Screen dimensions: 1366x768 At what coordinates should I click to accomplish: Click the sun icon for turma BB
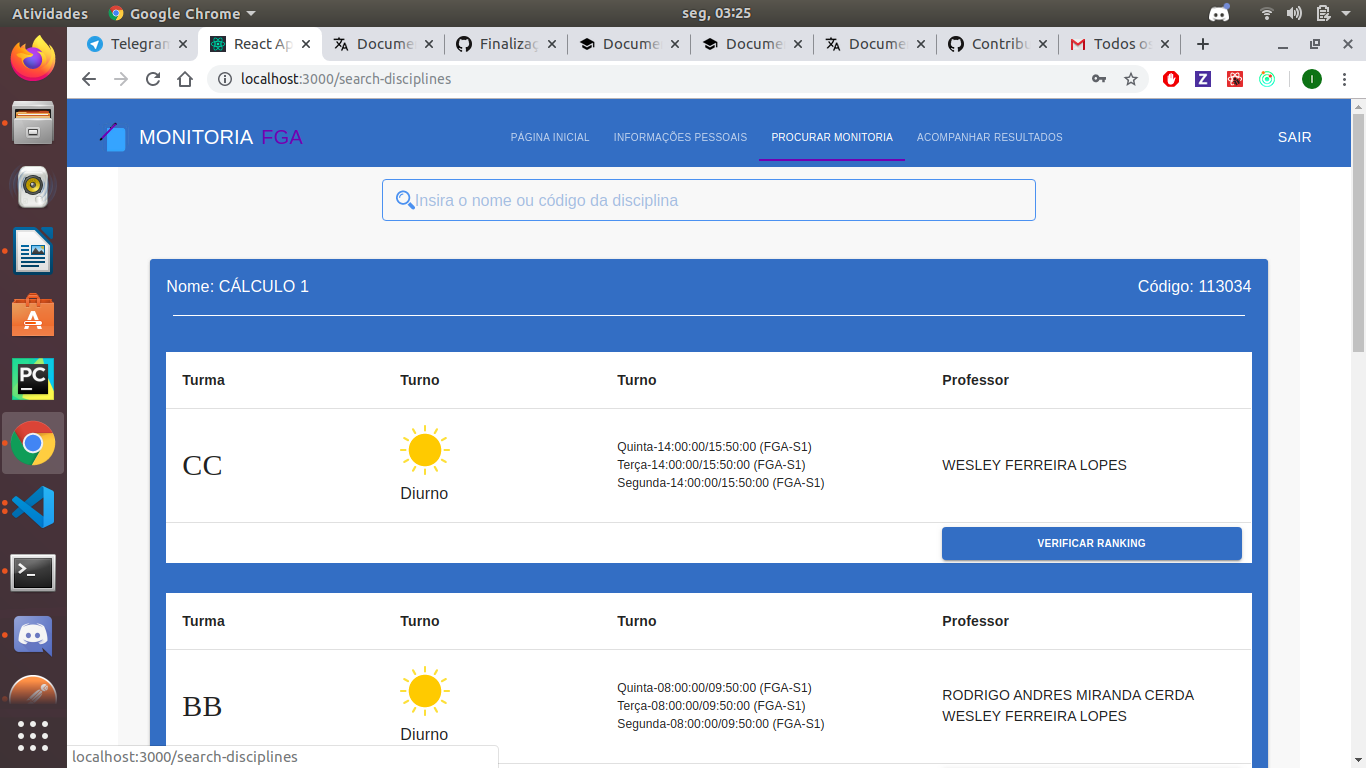pos(425,691)
